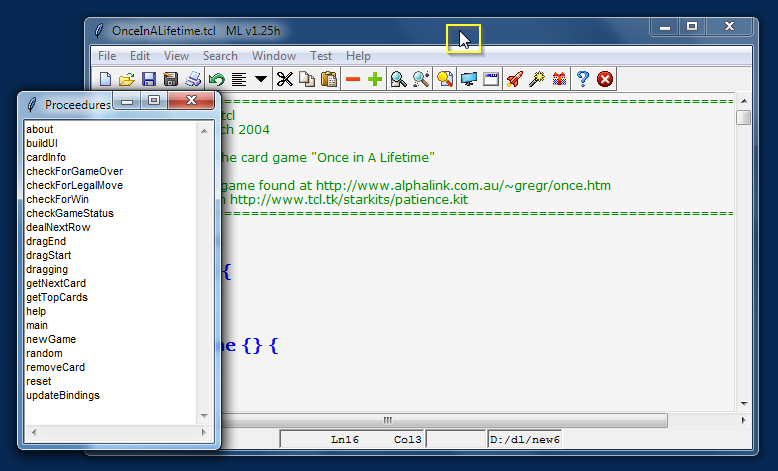Open the File menu
Viewport: 778px width, 471px height.
[107, 56]
